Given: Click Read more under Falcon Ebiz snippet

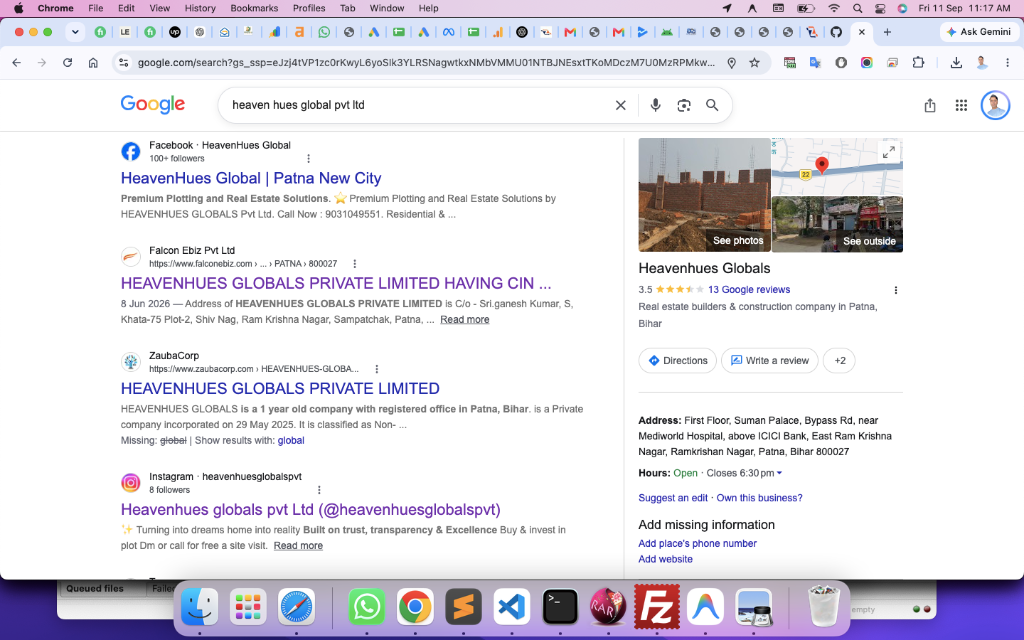Looking at the screenshot, I should tap(464, 319).
